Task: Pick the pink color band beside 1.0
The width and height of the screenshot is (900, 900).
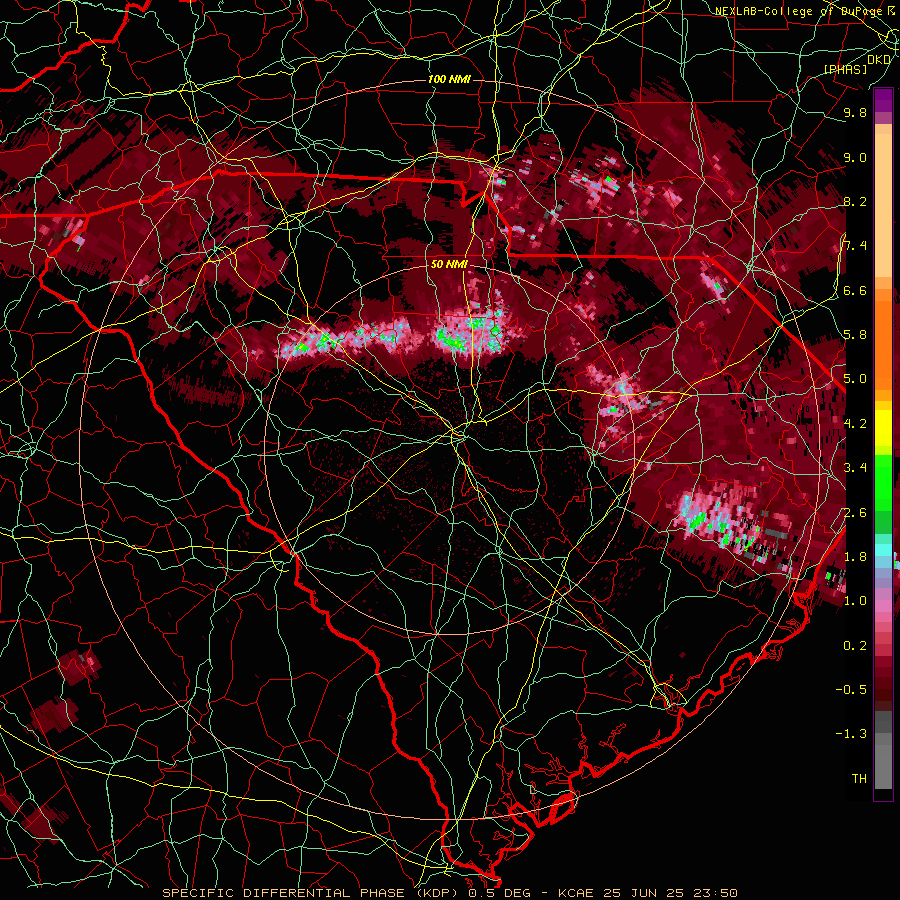Action: click(883, 604)
